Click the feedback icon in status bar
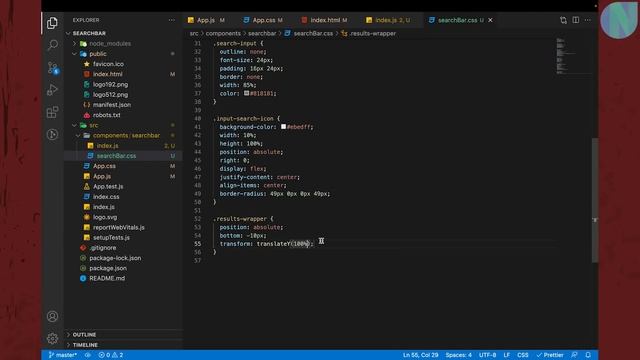Screen dimensions: 640x360 click(574, 355)
